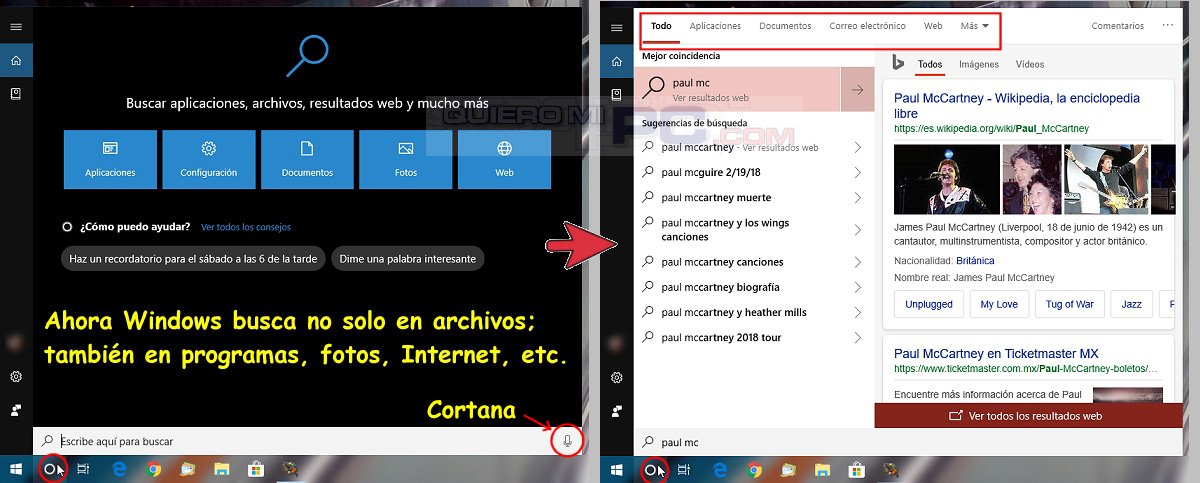Expand the chevron for 'paul mccartney y heather mills'
1200x483 pixels.
[x=858, y=312]
